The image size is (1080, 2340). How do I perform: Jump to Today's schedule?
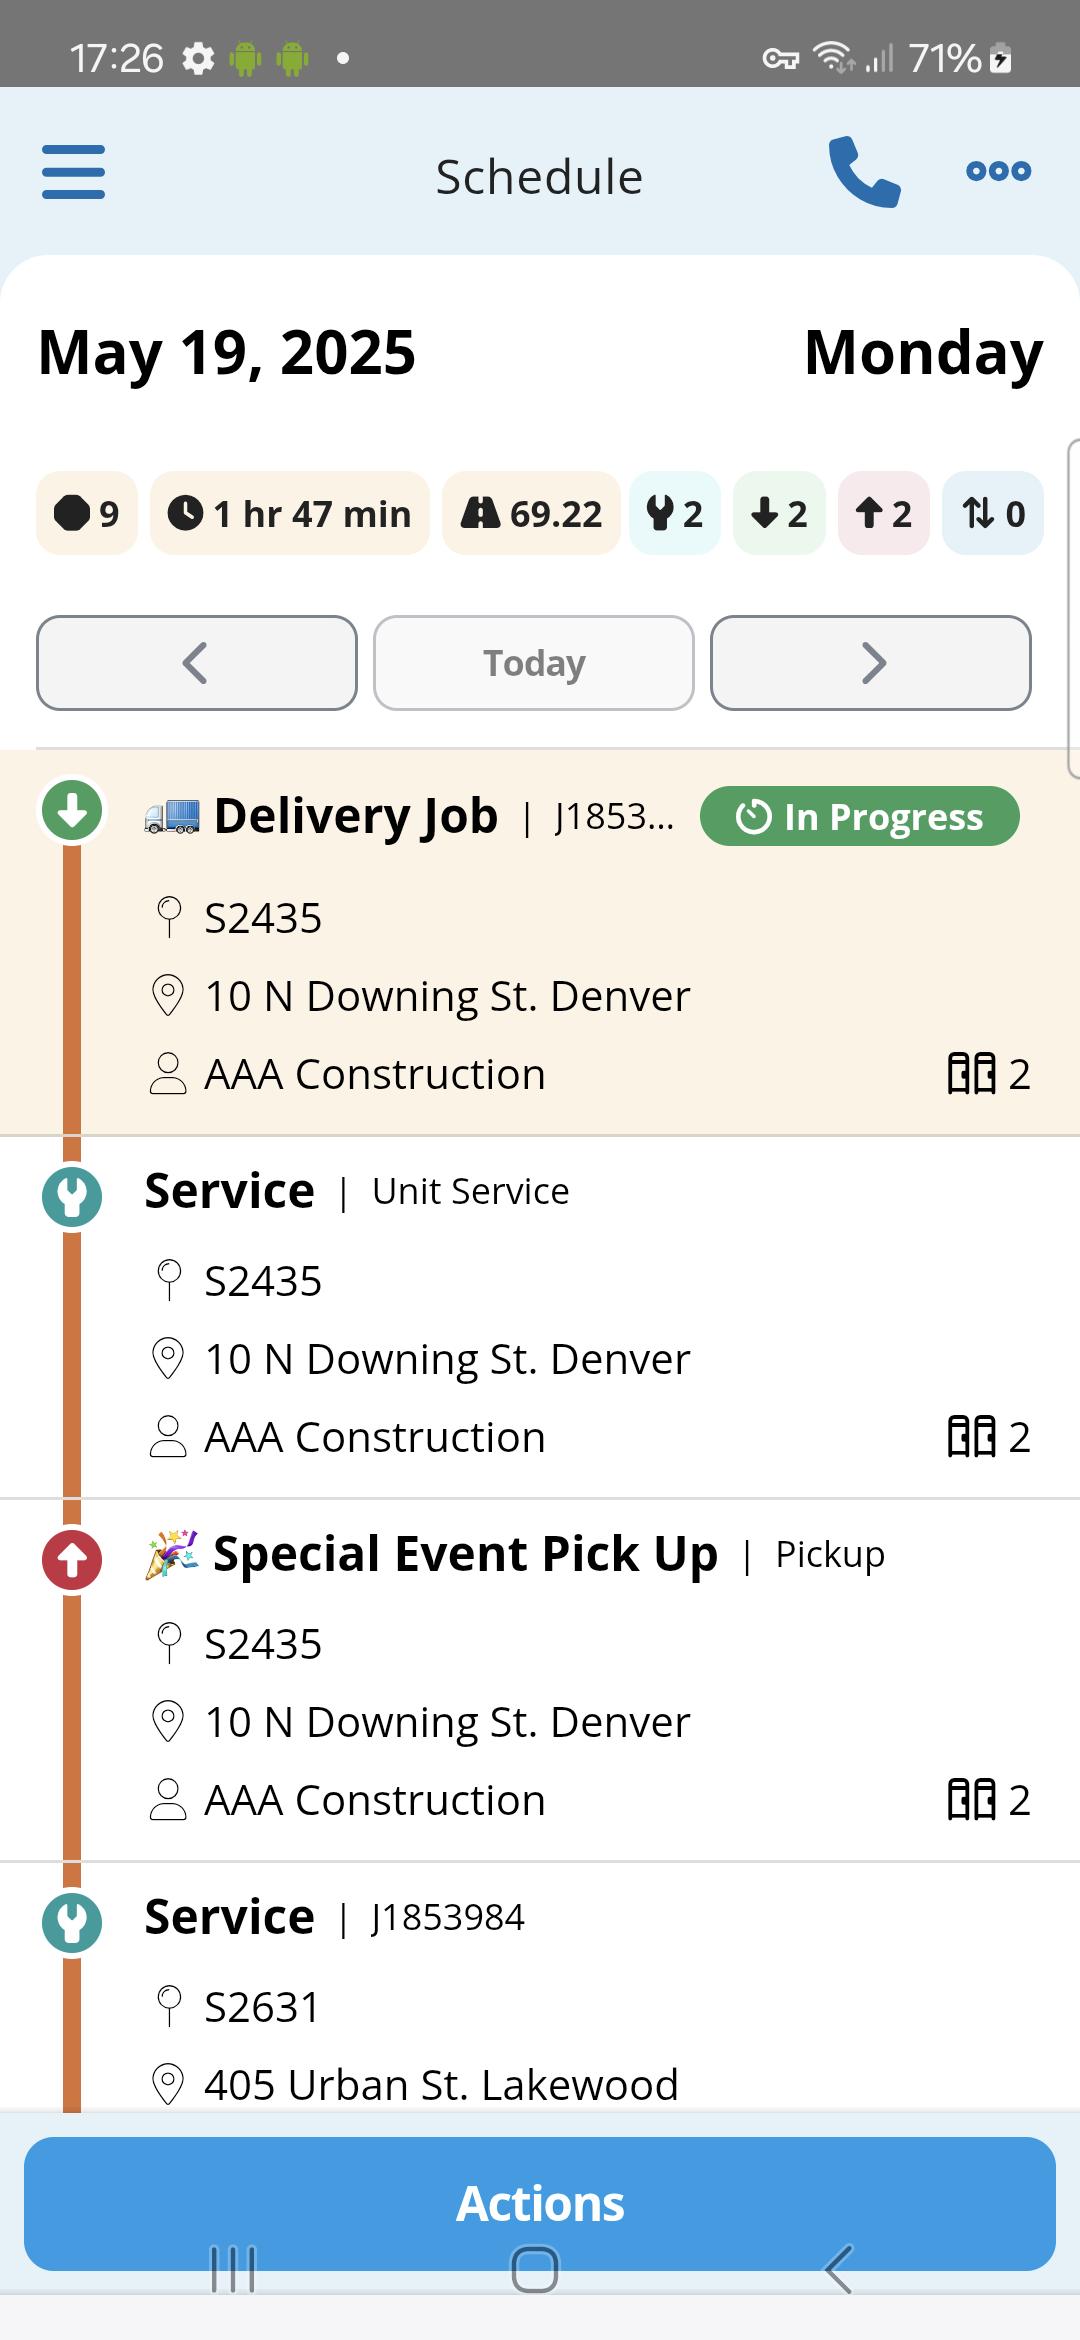click(x=534, y=663)
